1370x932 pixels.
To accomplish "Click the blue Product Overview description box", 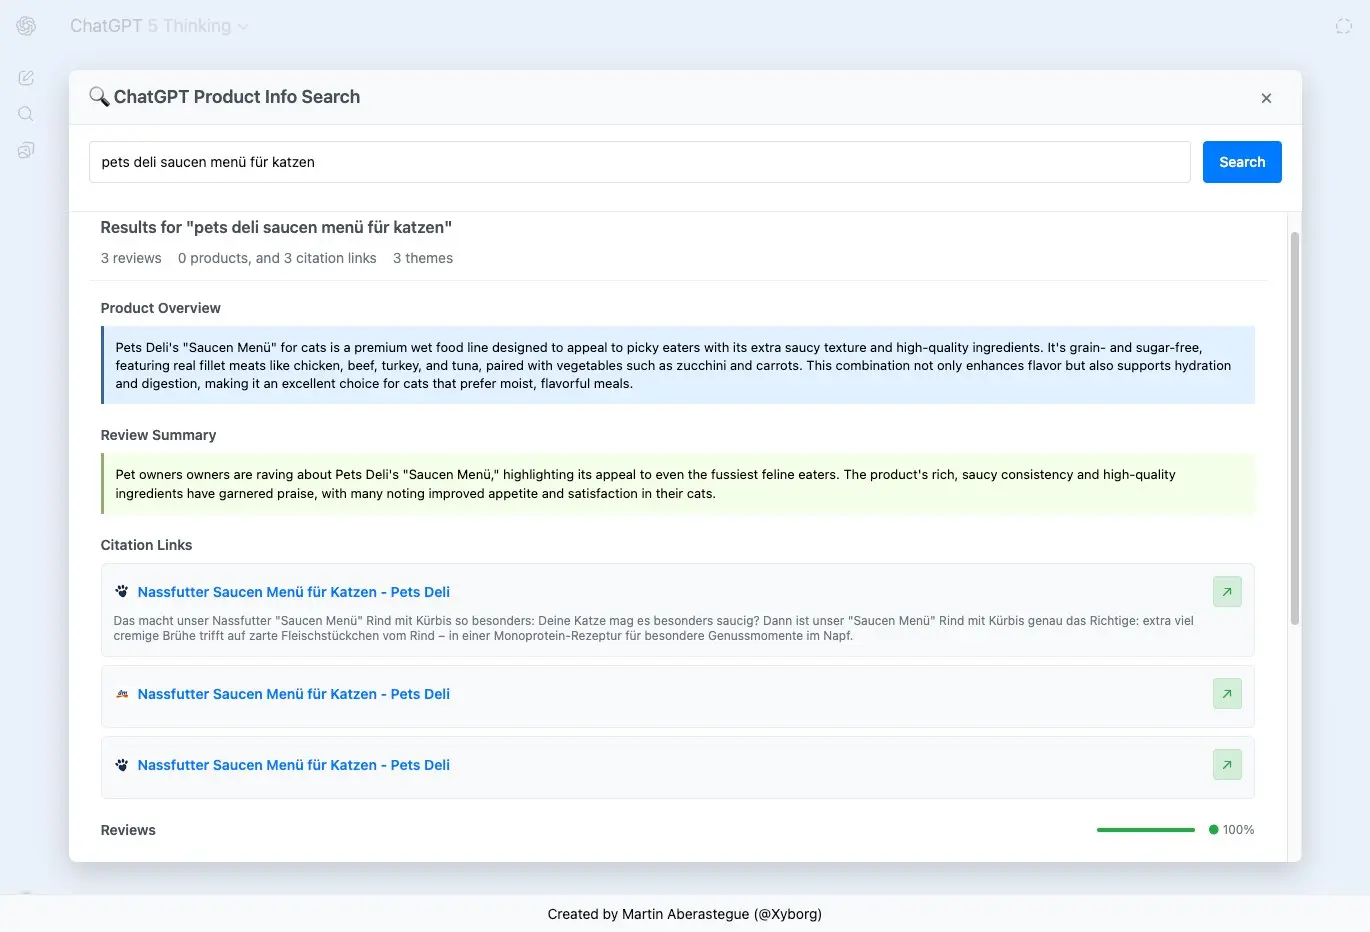I will click(678, 365).
